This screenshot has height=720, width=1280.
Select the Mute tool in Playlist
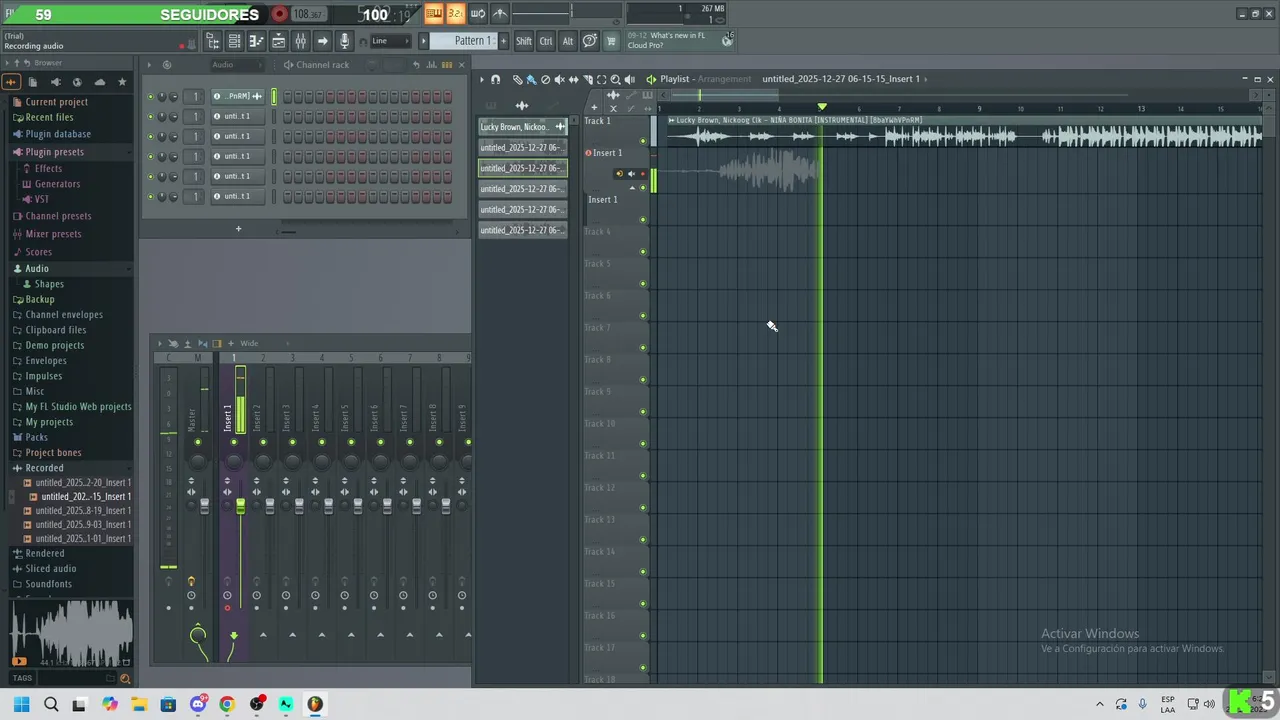pos(559,79)
